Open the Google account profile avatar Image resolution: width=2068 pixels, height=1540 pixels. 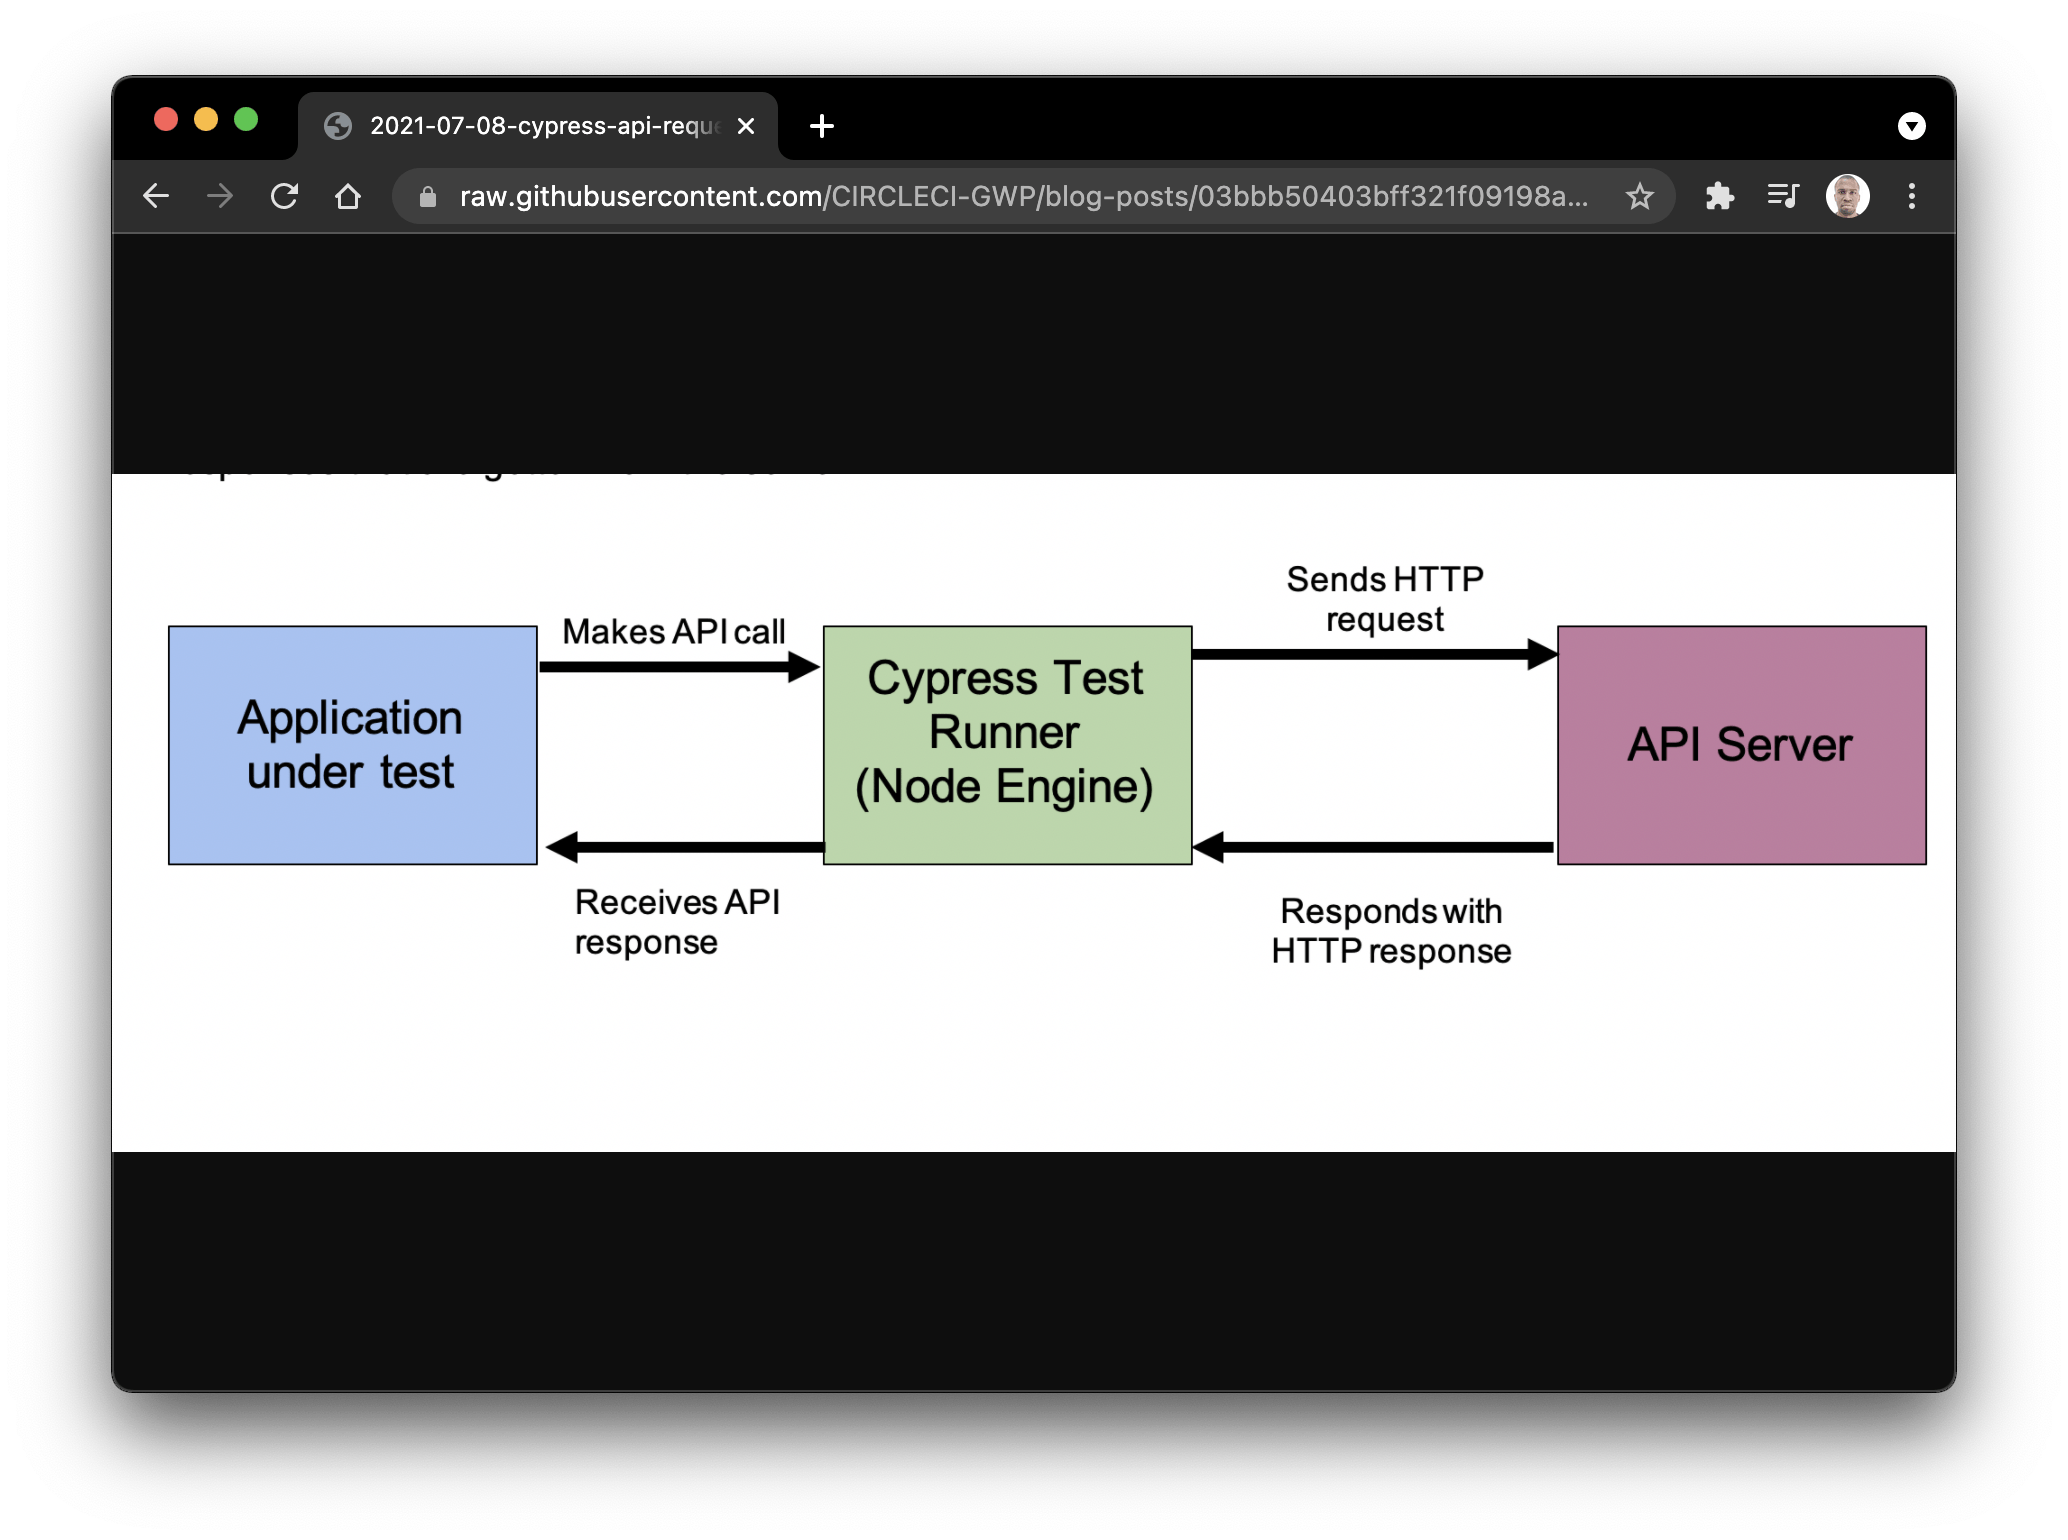tap(1849, 196)
